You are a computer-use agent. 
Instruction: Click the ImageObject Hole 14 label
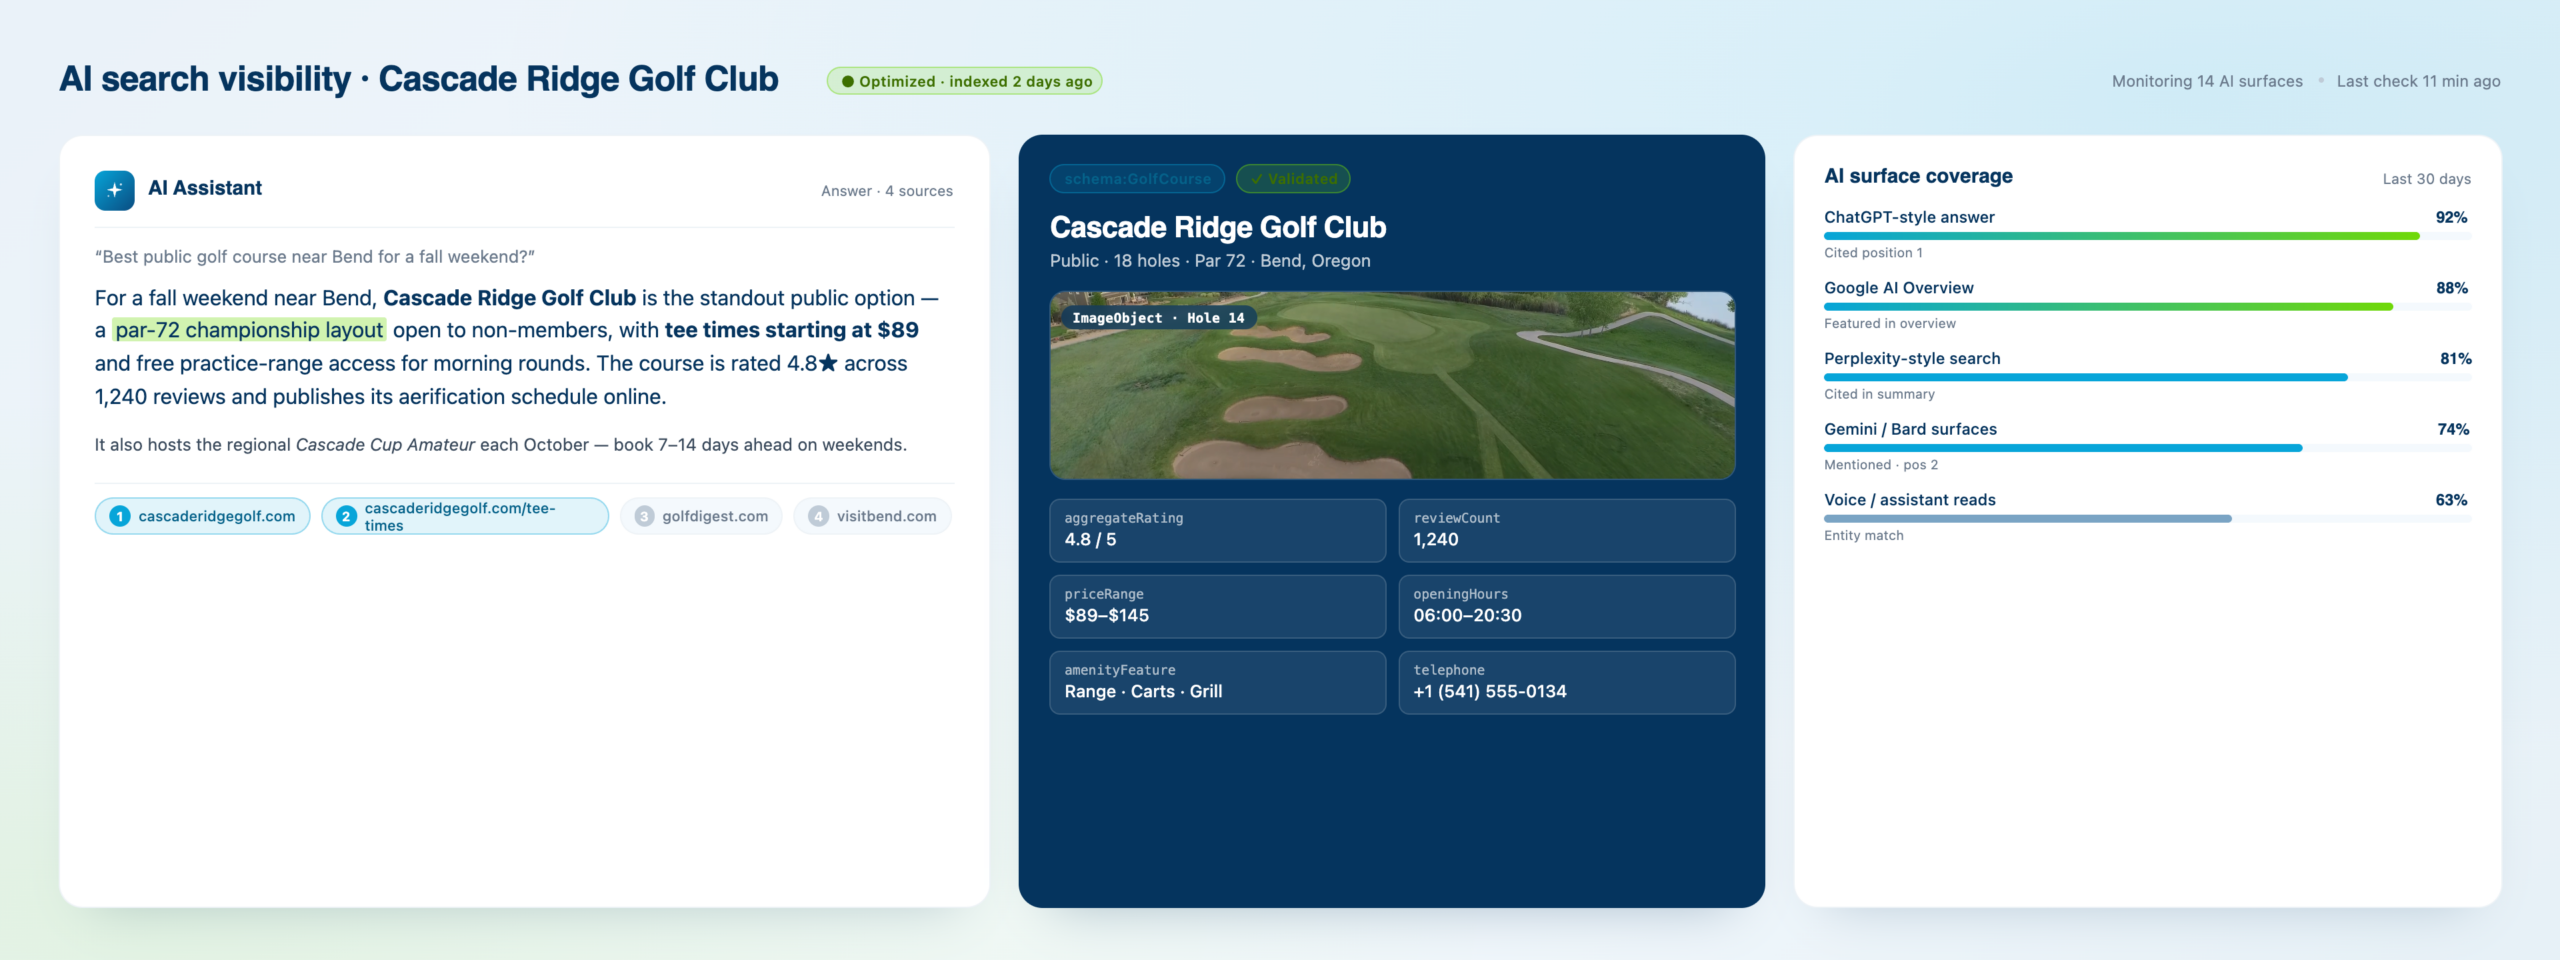tap(1158, 318)
